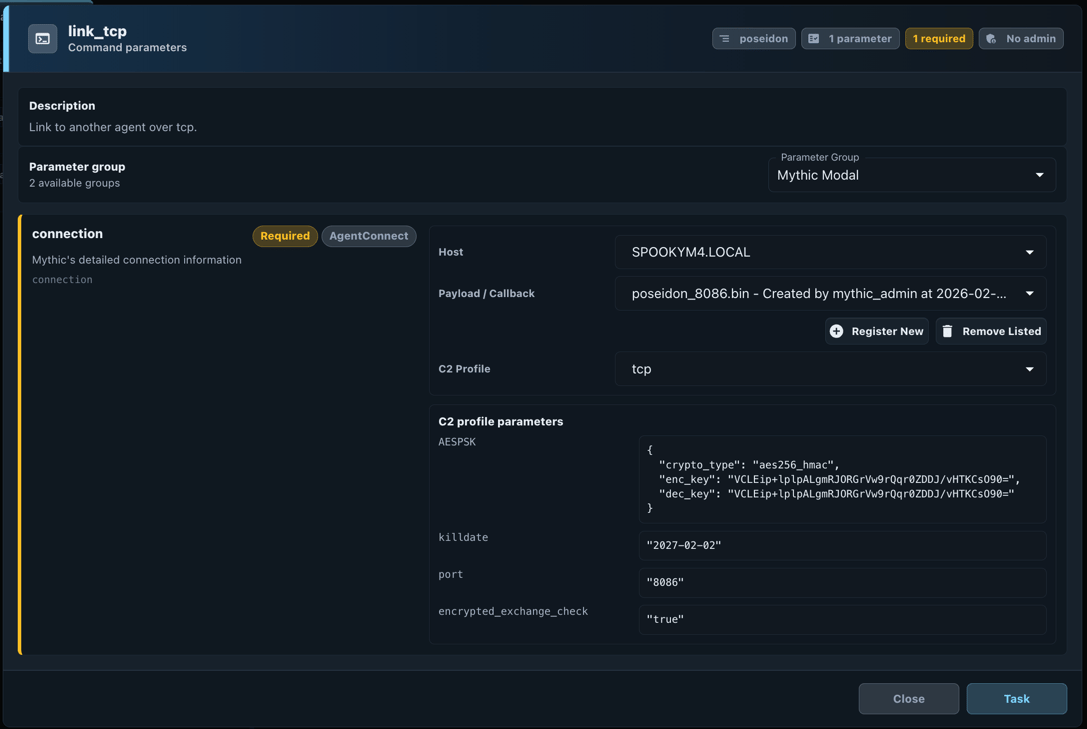This screenshot has width=1087, height=729.
Task: Open the Parameter Group dropdown showing Mythic Modal
Action: pyautogui.click(x=912, y=175)
